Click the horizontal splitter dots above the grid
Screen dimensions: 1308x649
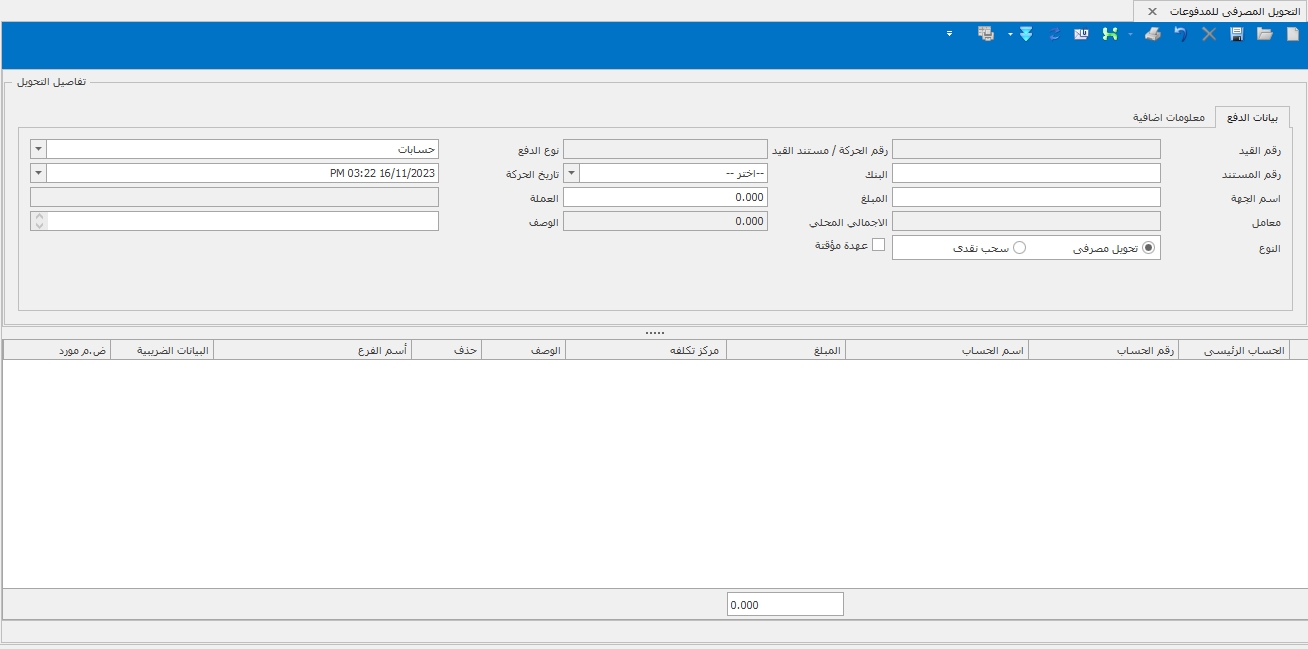tap(654, 332)
